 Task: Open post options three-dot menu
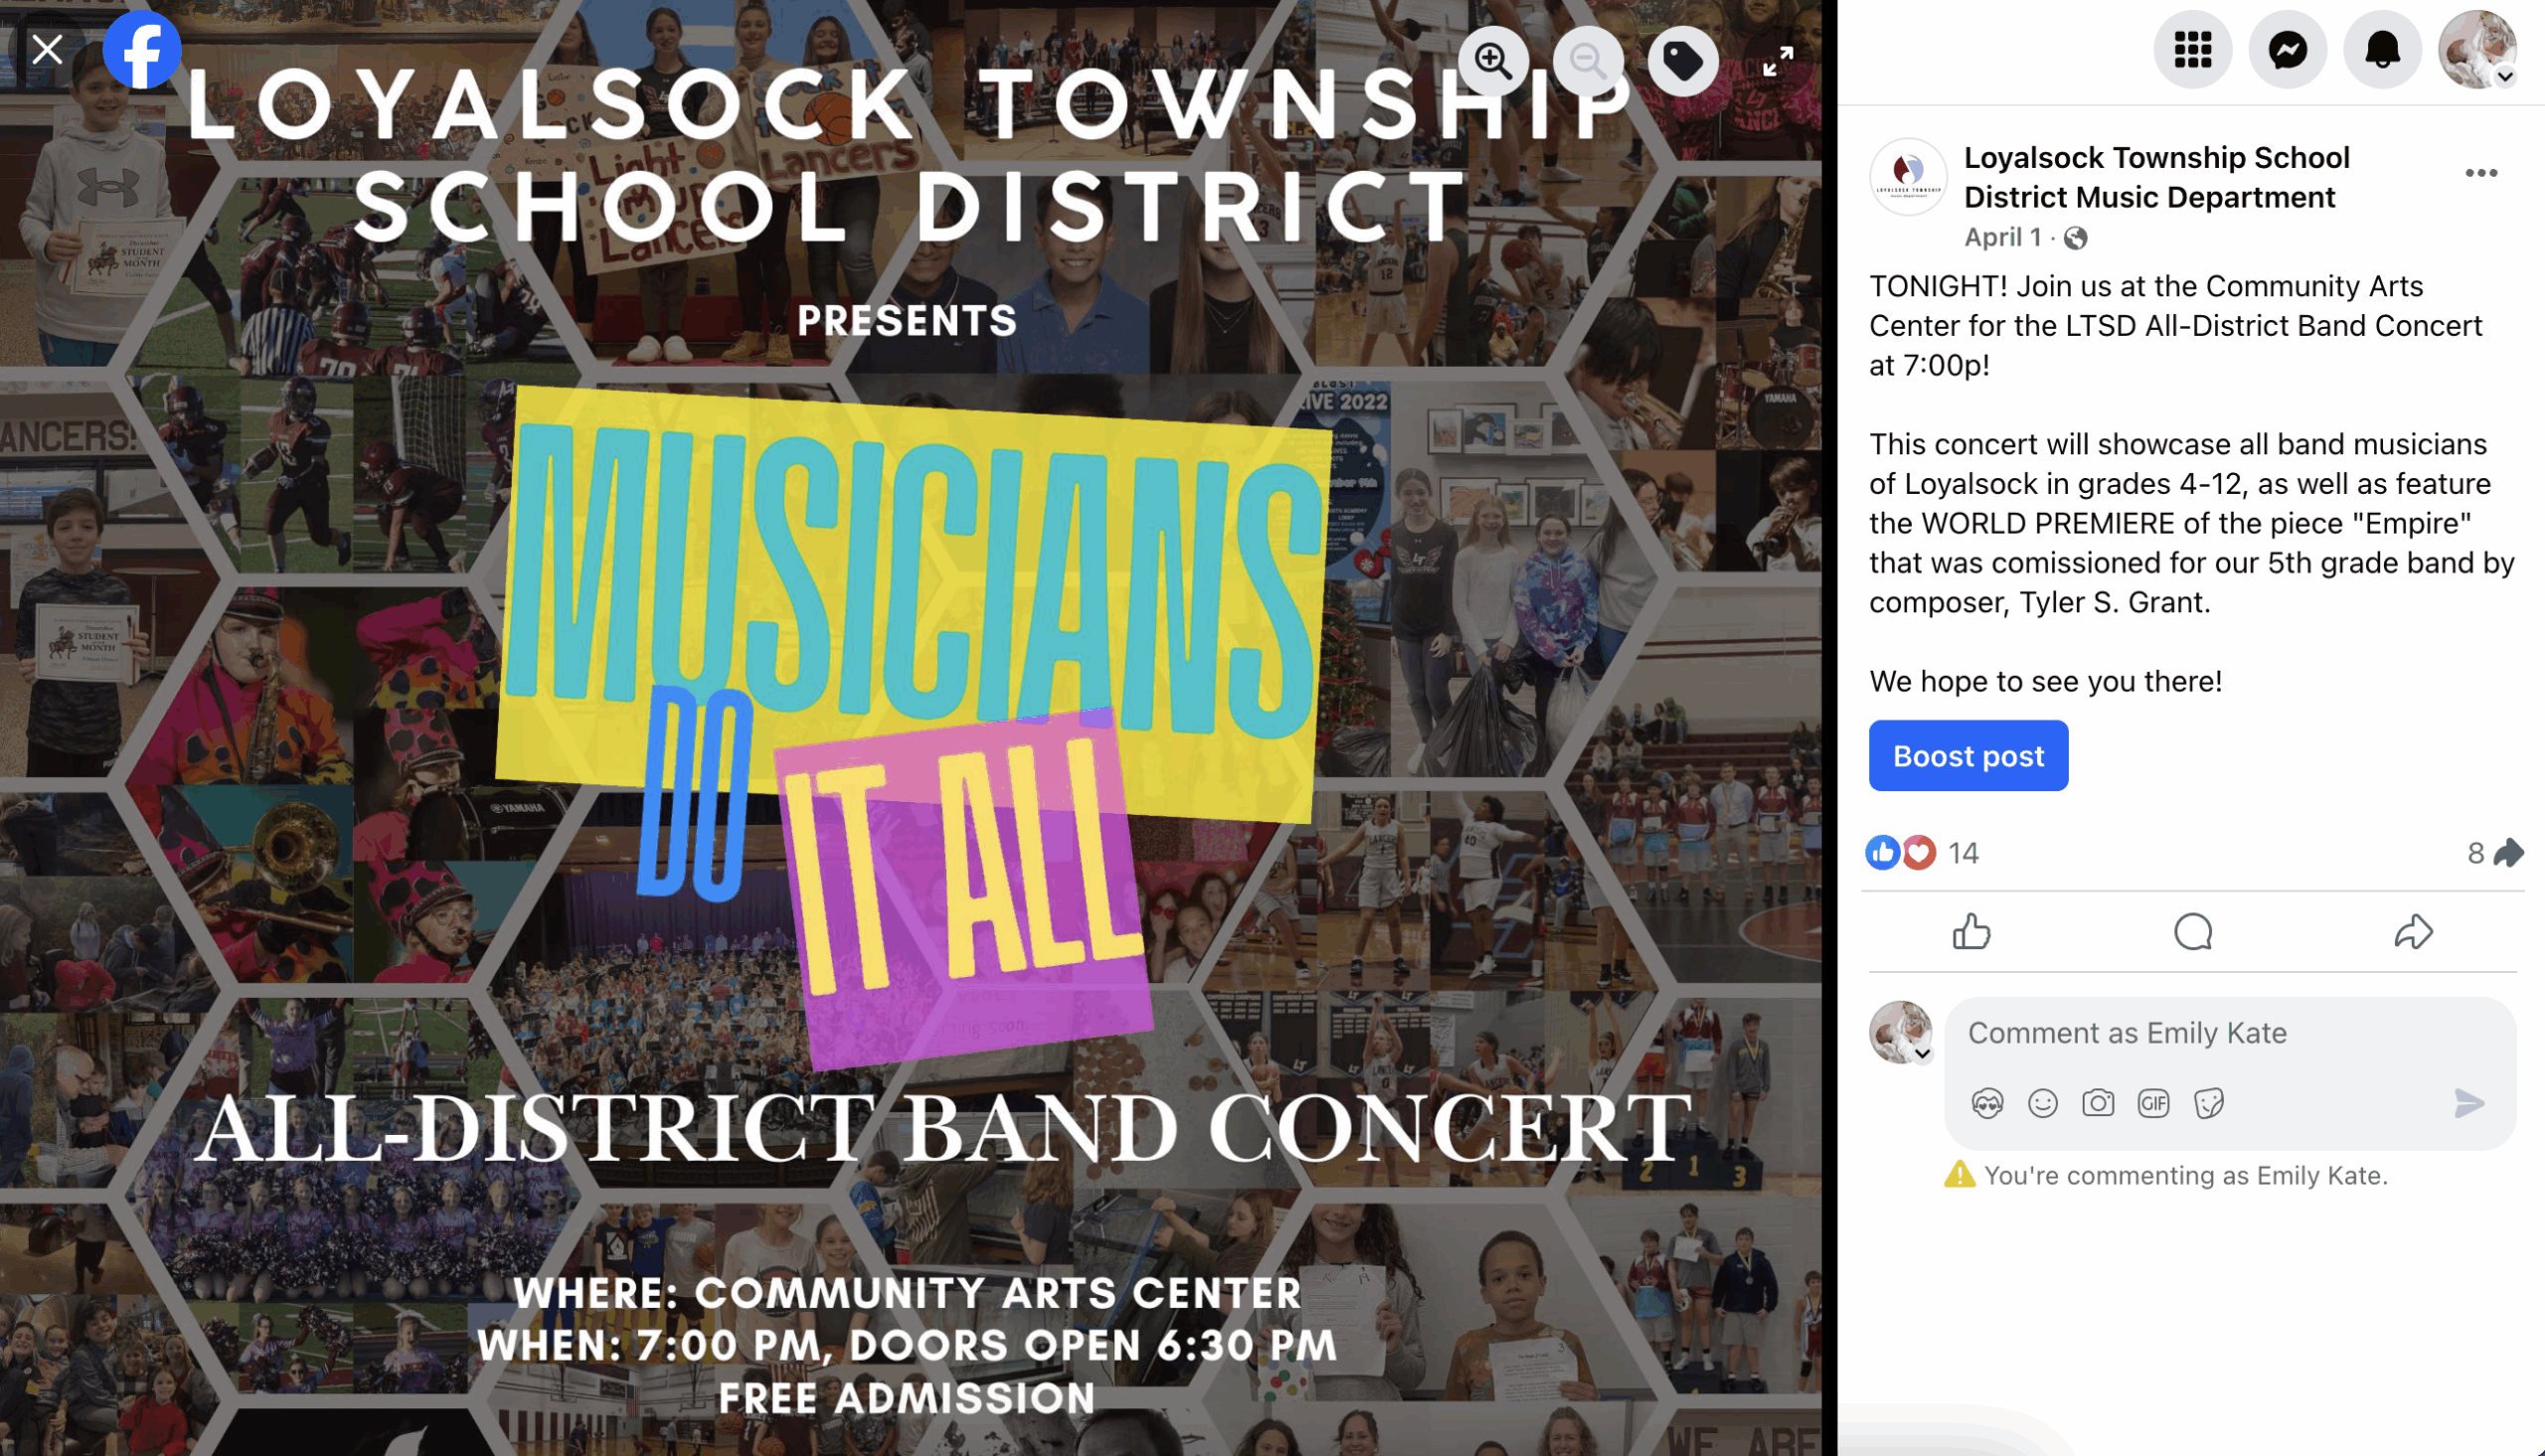[2480, 173]
